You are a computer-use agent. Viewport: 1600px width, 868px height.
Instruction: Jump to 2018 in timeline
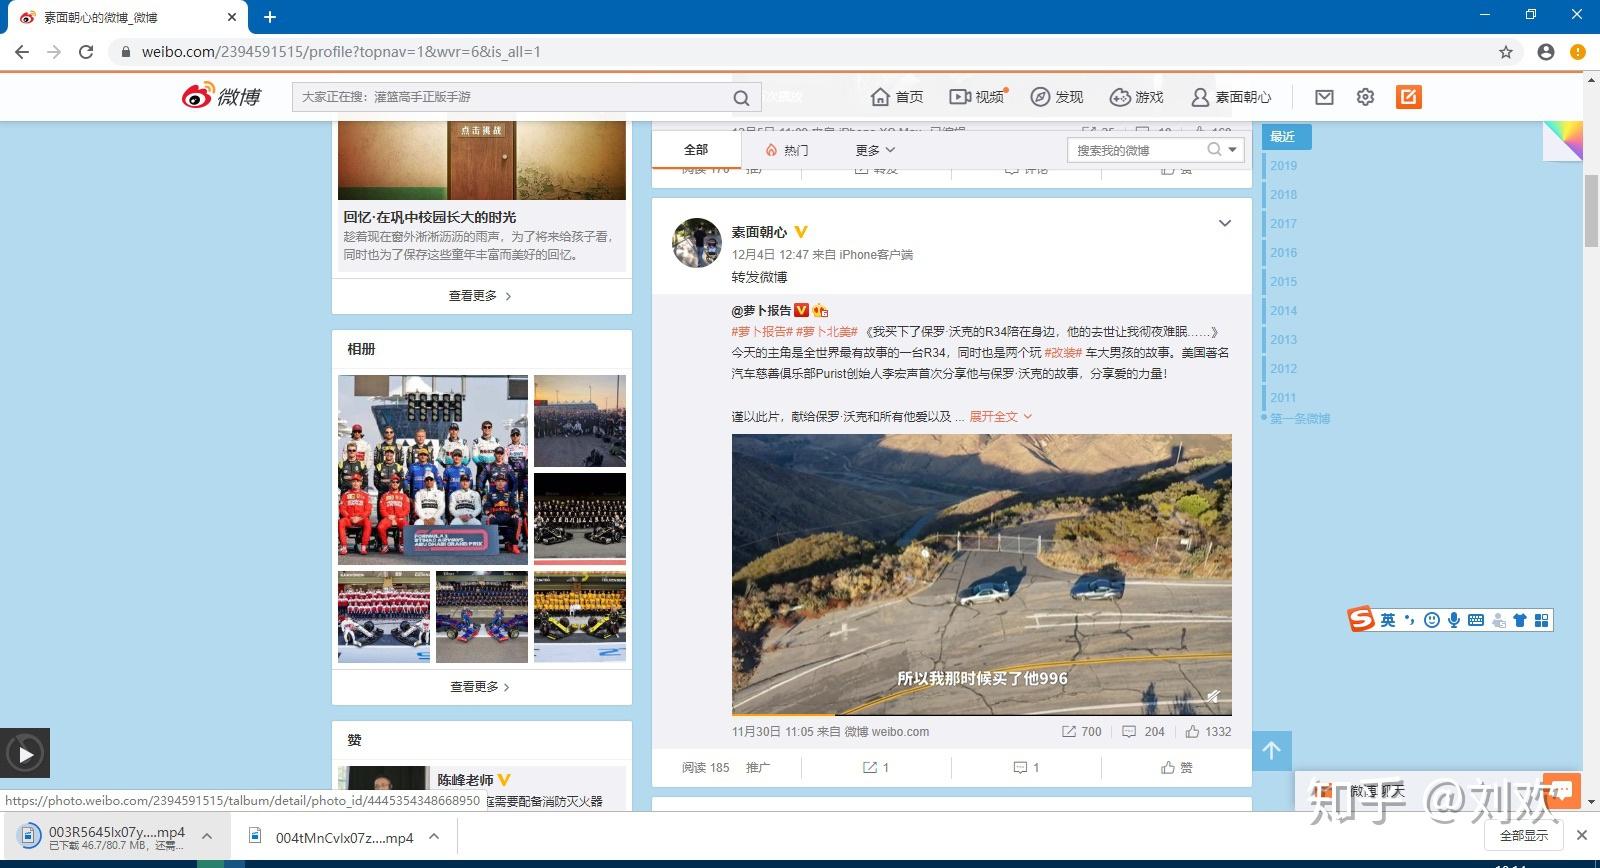click(x=1283, y=195)
